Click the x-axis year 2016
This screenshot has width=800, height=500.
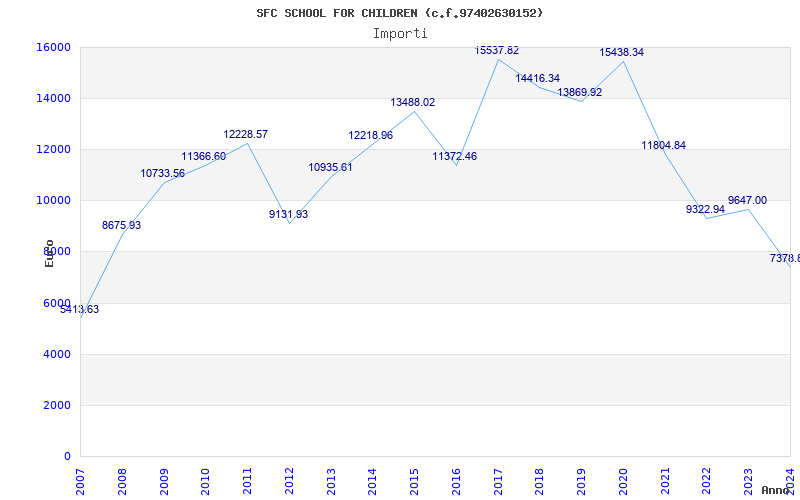456,482
